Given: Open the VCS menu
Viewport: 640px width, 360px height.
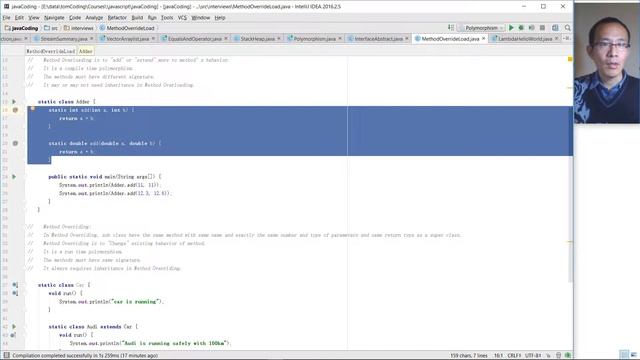Looking at the screenshot, I should [182, 18].
